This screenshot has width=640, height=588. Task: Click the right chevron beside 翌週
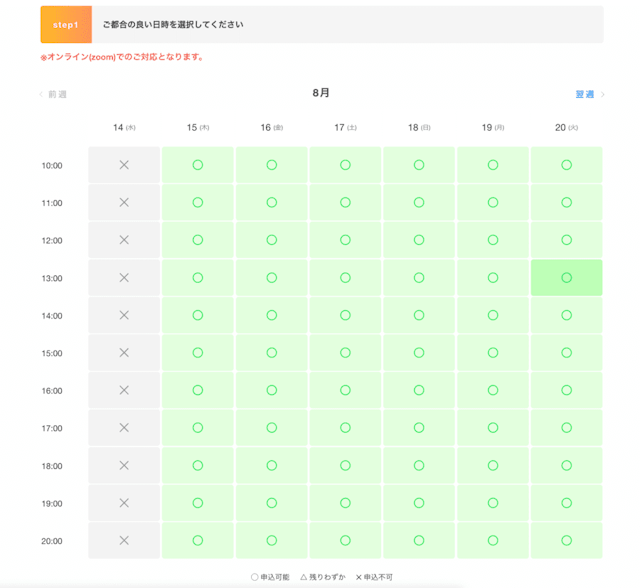pos(602,94)
